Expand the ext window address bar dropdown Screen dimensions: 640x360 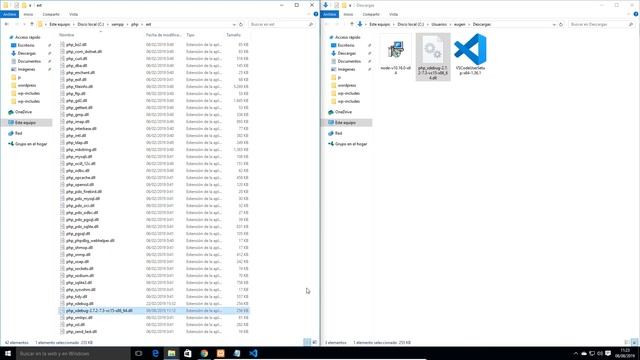[x=234, y=24]
